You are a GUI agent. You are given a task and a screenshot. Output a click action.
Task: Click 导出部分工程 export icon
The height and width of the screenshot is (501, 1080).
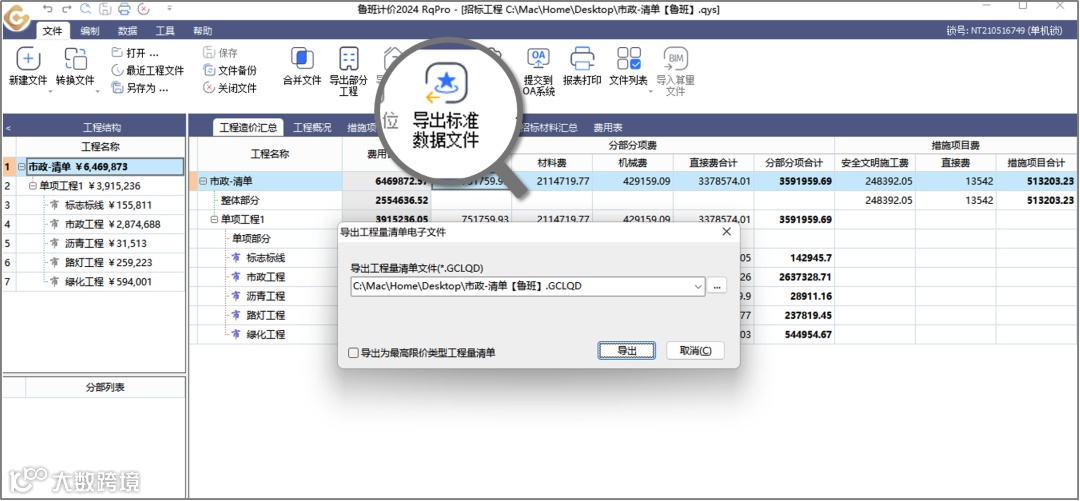click(349, 59)
